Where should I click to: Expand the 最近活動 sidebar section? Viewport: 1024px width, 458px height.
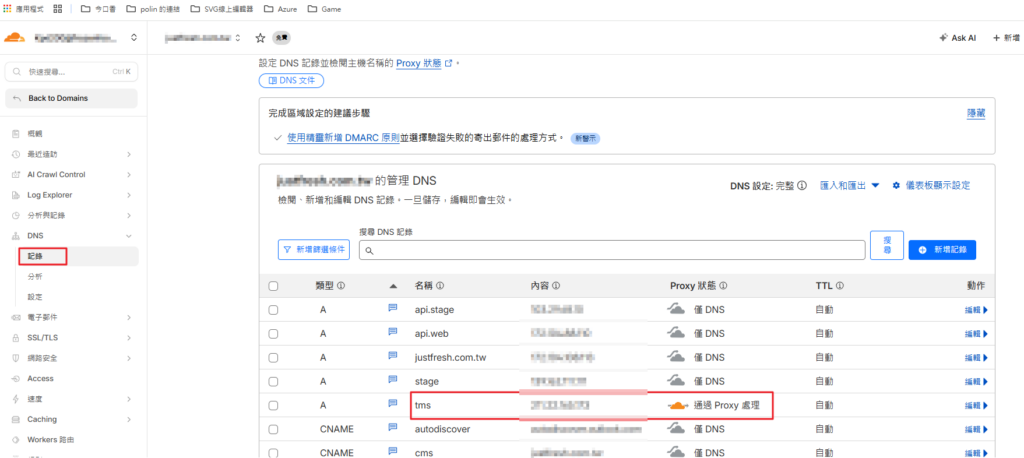(x=129, y=154)
